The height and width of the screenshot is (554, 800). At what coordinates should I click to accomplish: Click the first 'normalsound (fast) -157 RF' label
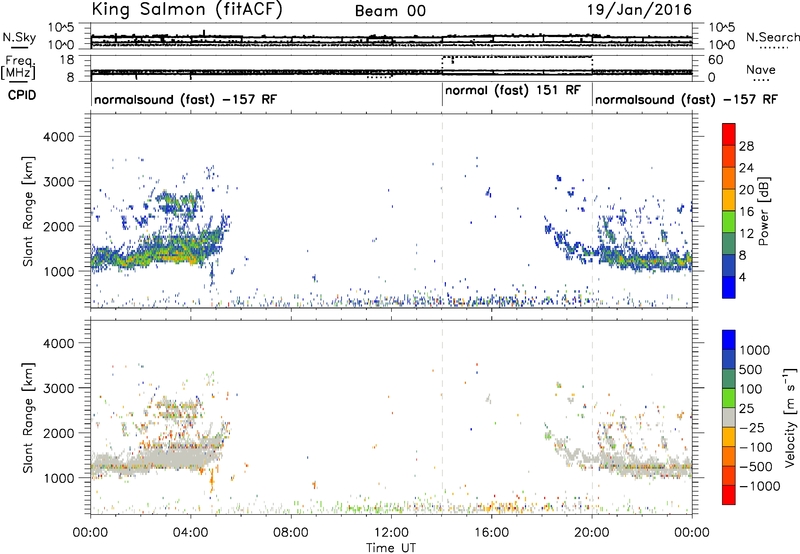[x=185, y=99]
